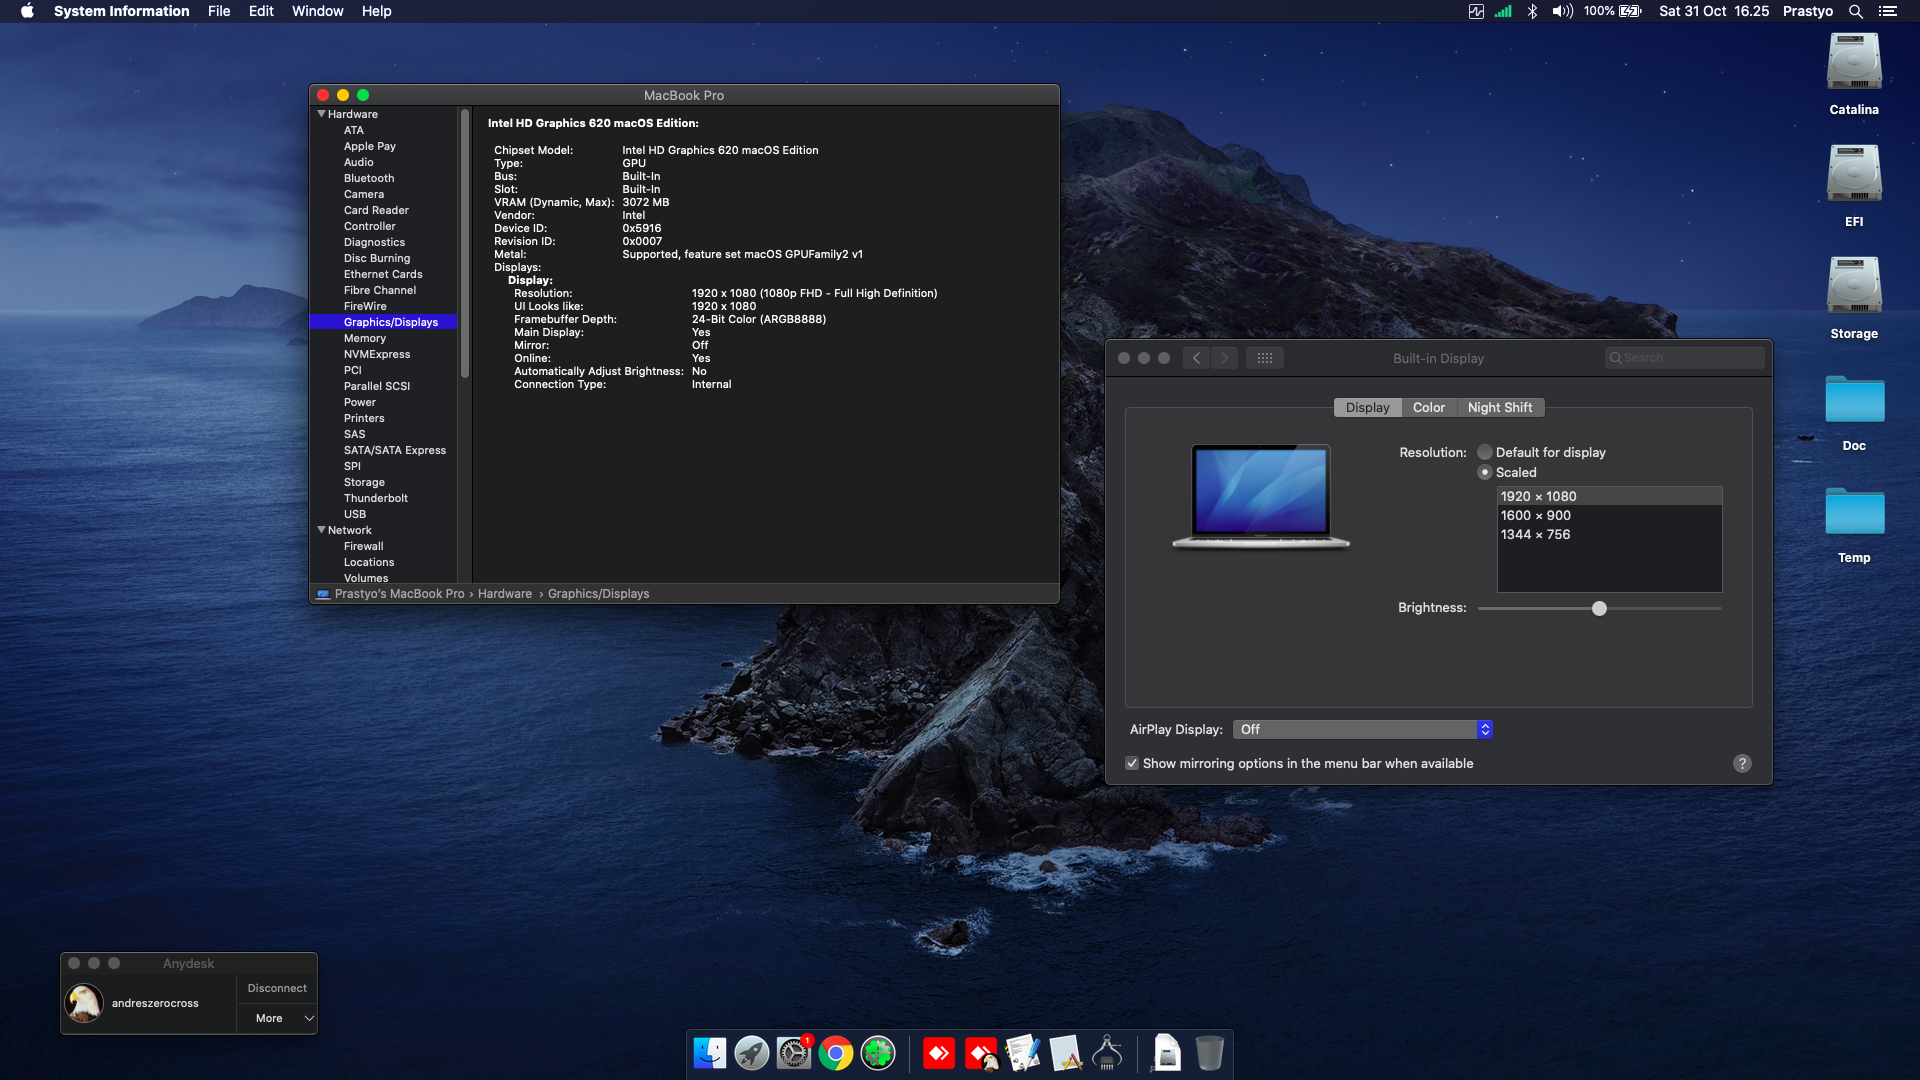Open help for display preferences
Screen dimensions: 1920x1080
[x=1742, y=763]
